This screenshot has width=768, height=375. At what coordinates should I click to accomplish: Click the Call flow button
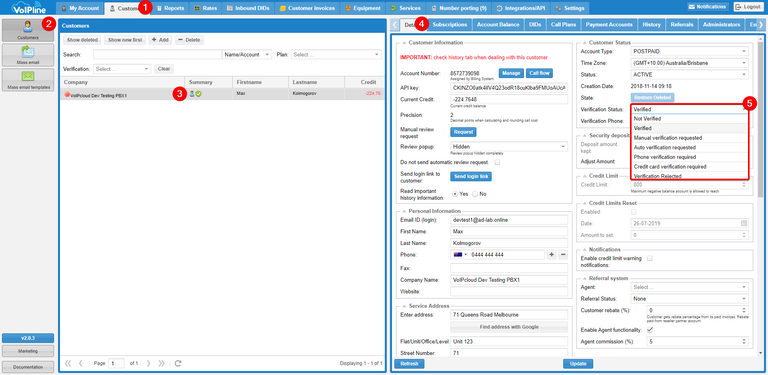(539, 73)
